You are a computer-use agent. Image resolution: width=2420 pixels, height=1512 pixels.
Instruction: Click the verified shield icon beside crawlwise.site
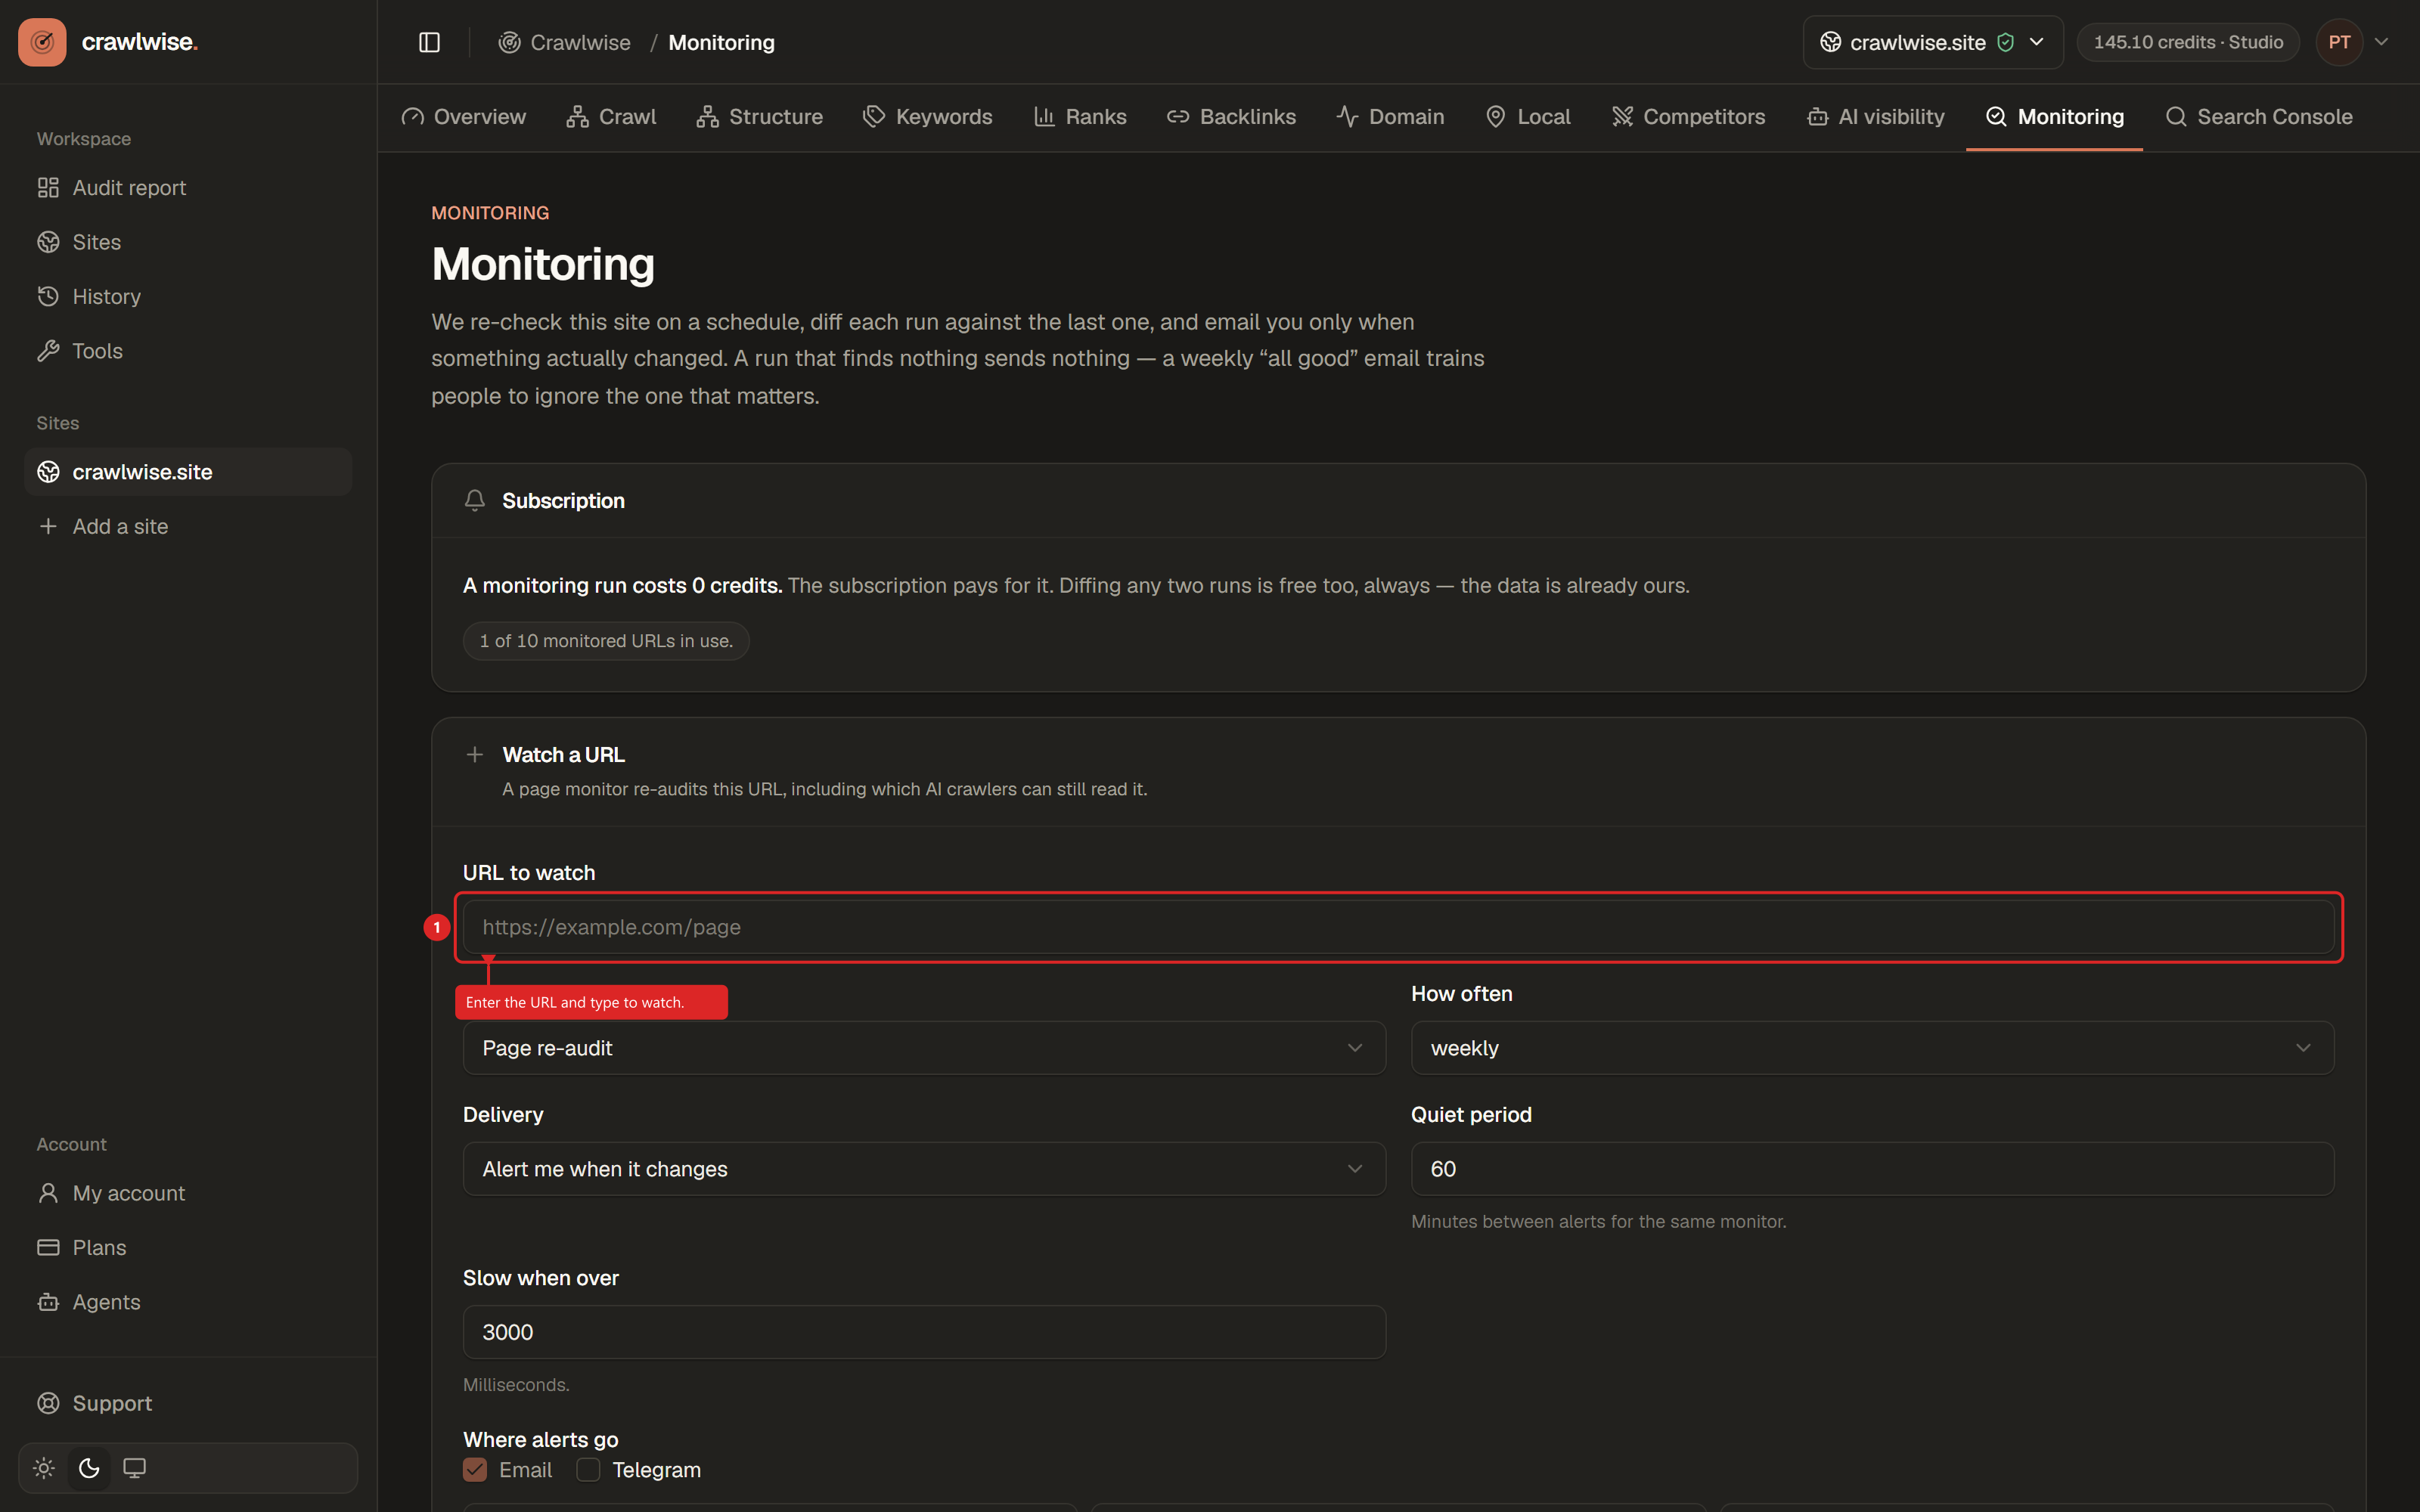point(2005,42)
